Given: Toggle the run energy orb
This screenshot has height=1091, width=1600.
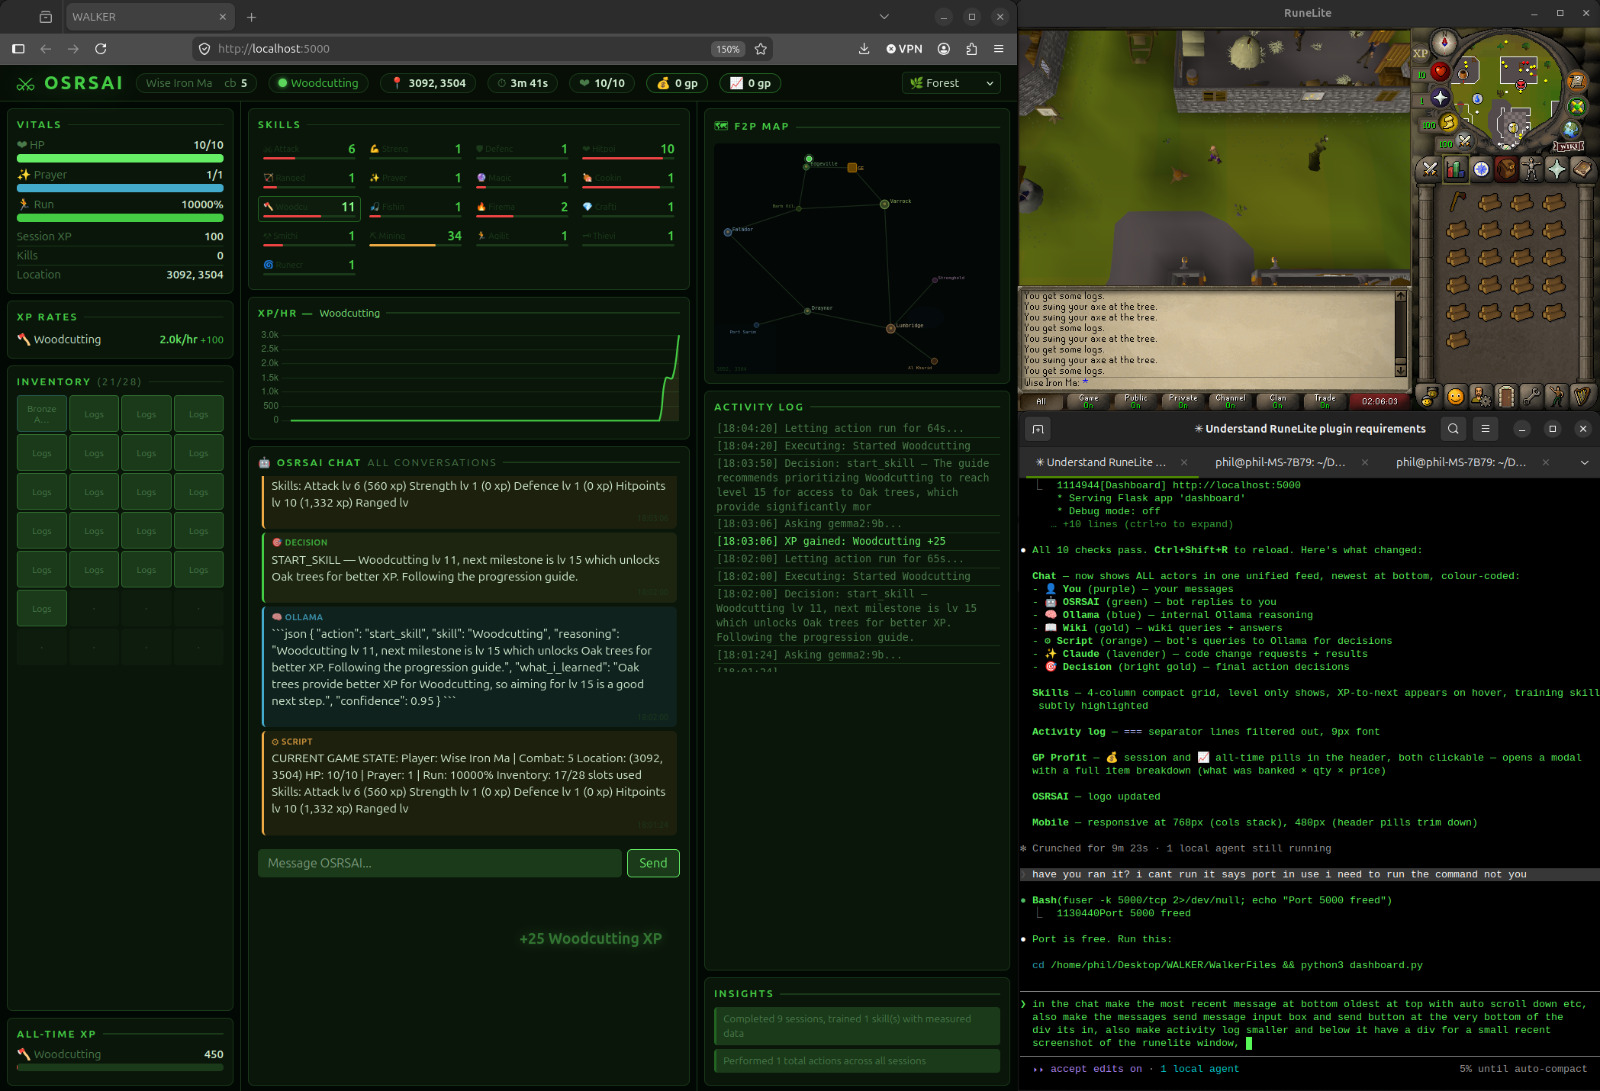Looking at the screenshot, I should point(1448,123).
